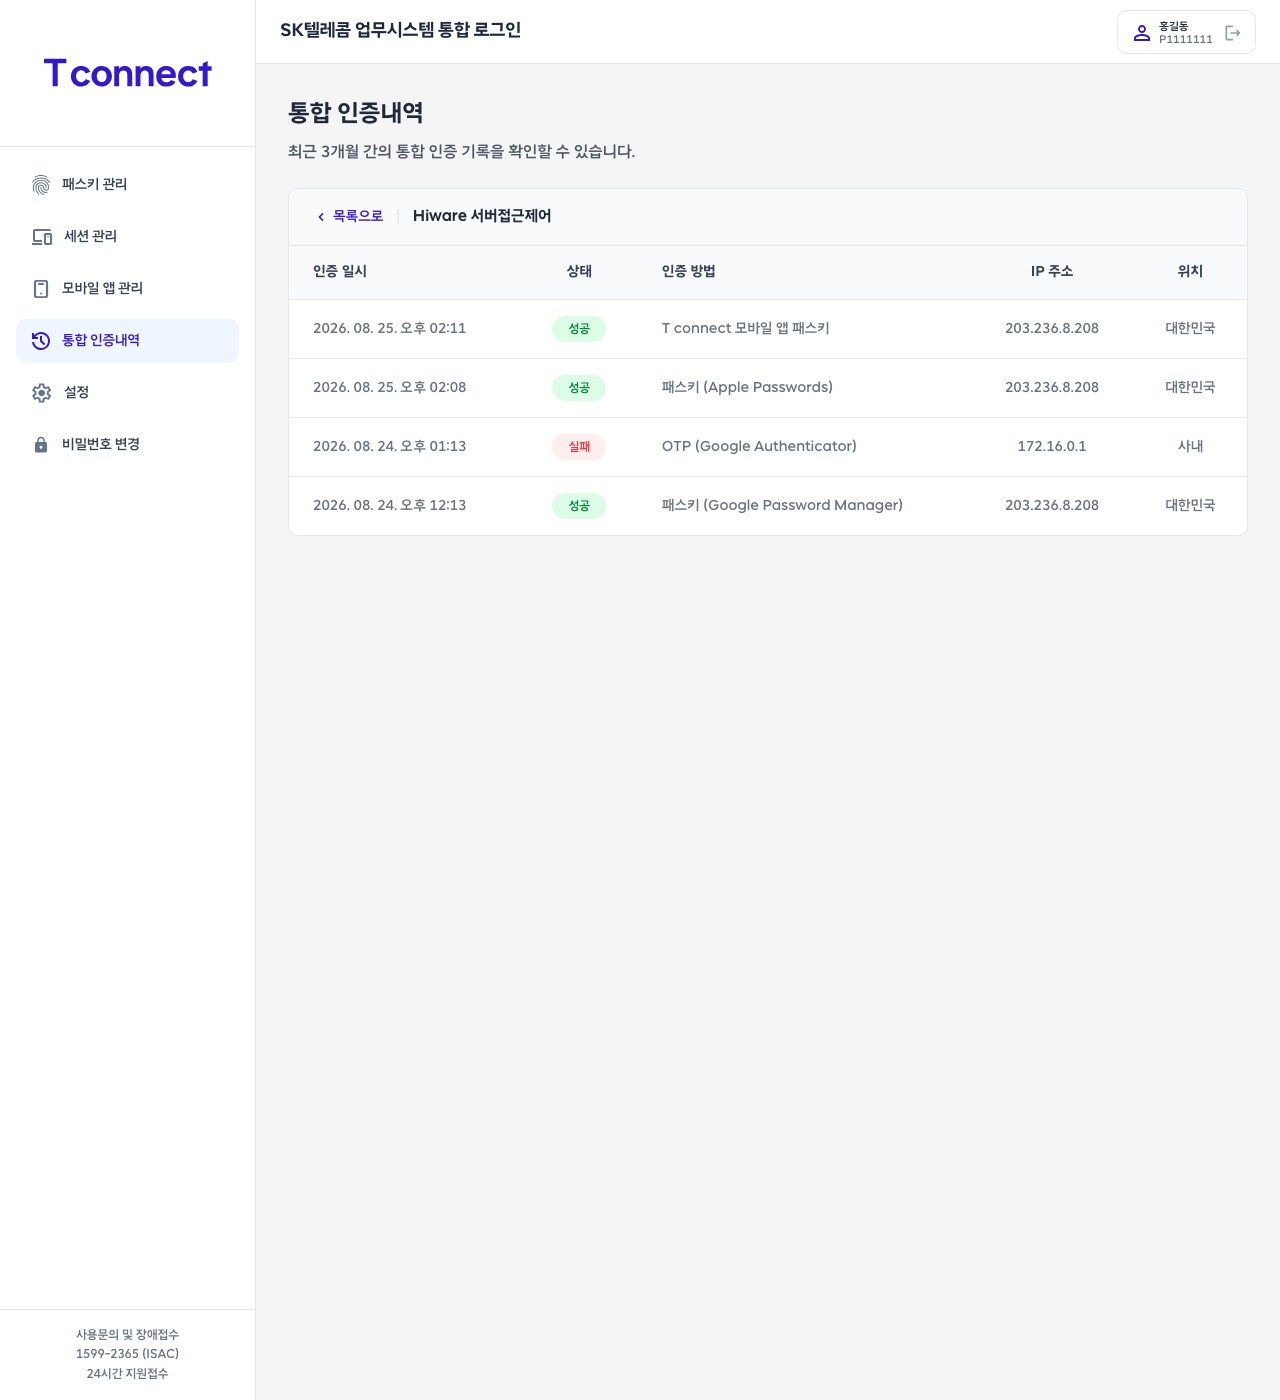Click the T connect logo
The height and width of the screenshot is (1400, 1280).
(x=127, y=73)
